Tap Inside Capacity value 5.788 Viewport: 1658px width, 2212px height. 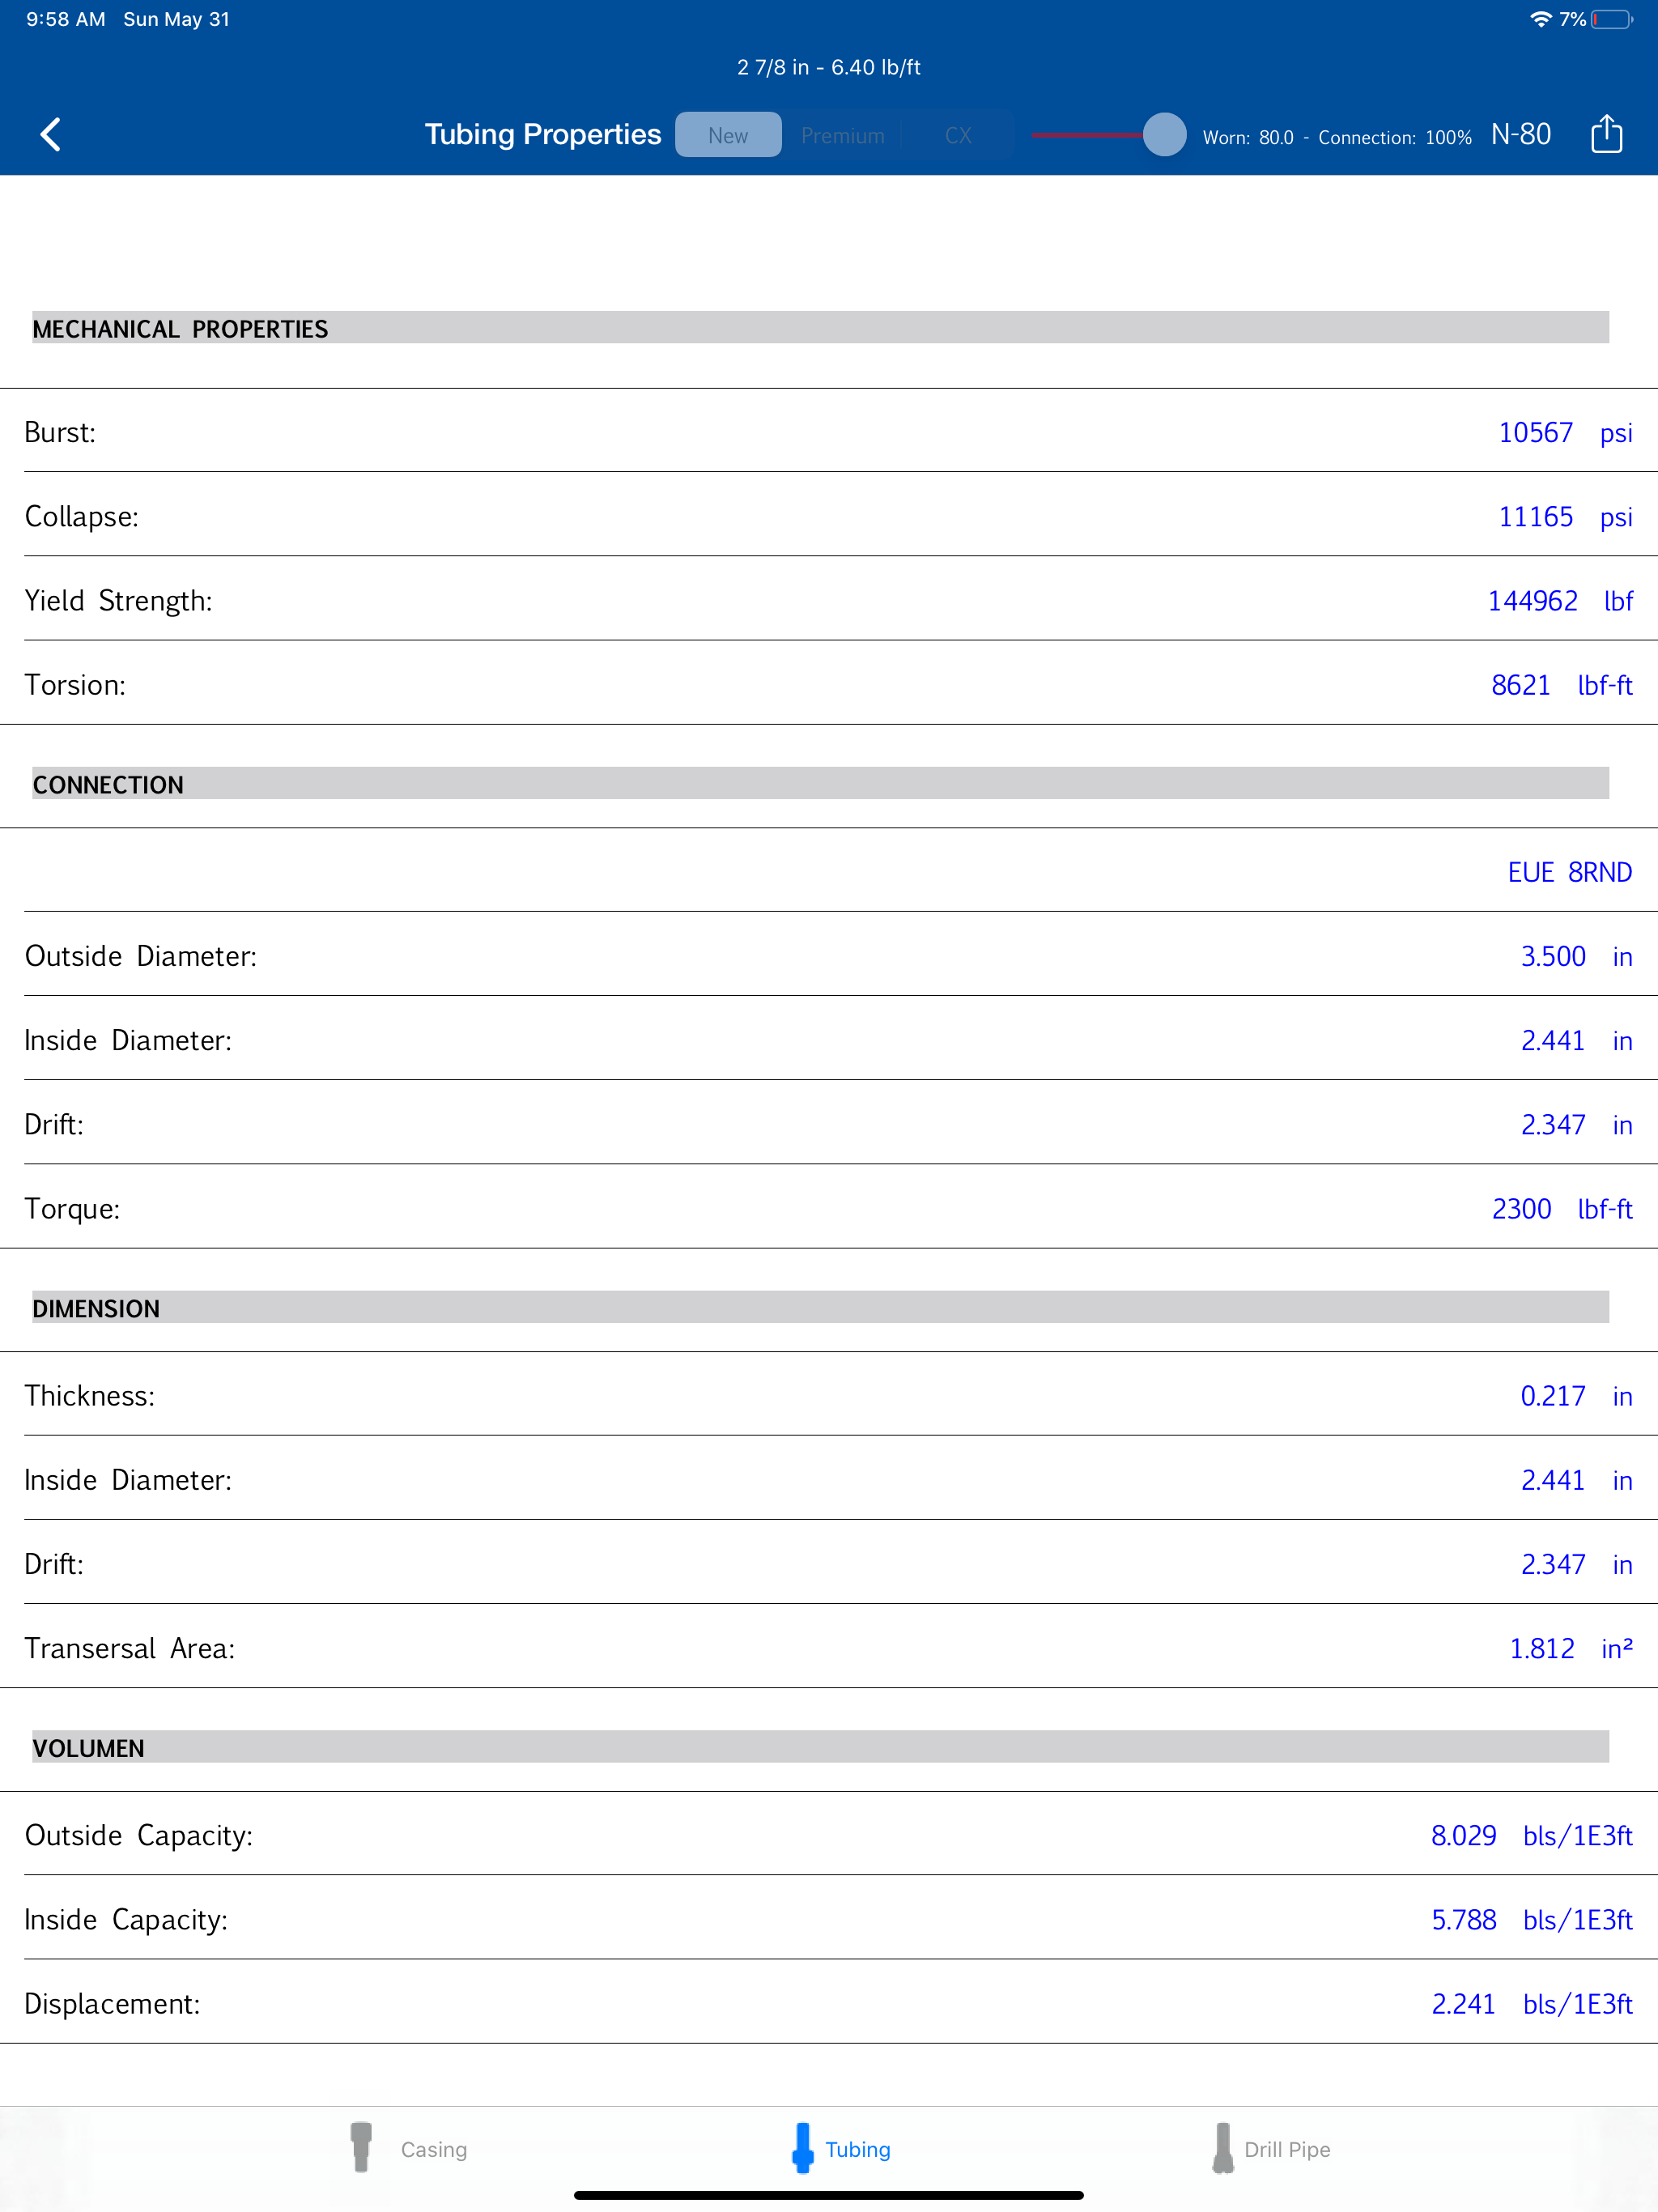click(x=1463, y=1919)
